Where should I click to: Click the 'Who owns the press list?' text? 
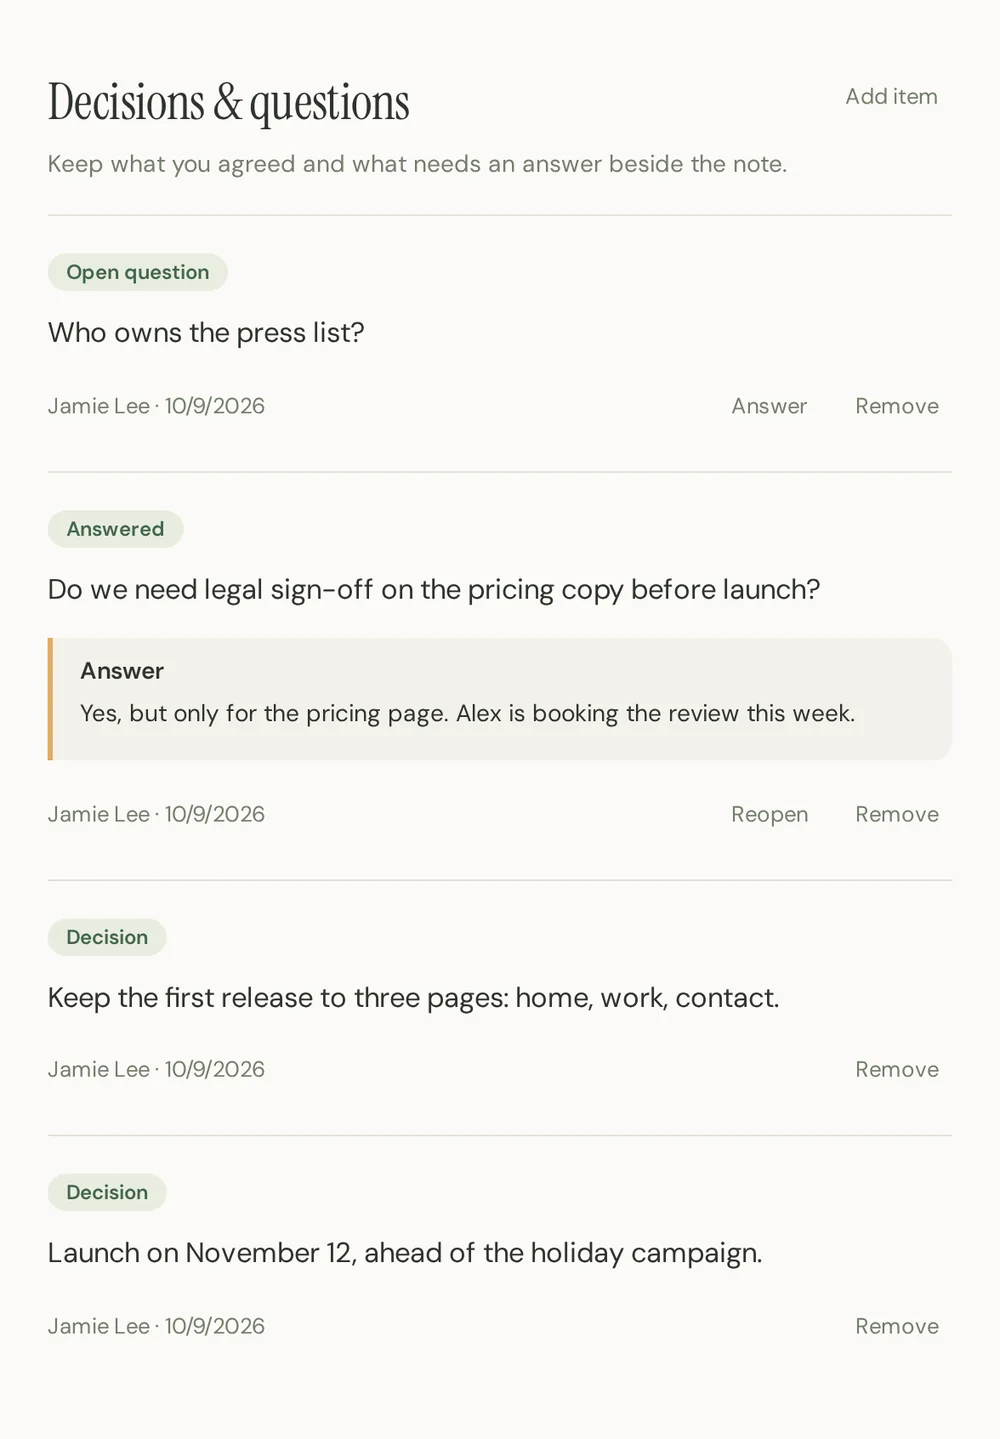coord(206,332)
